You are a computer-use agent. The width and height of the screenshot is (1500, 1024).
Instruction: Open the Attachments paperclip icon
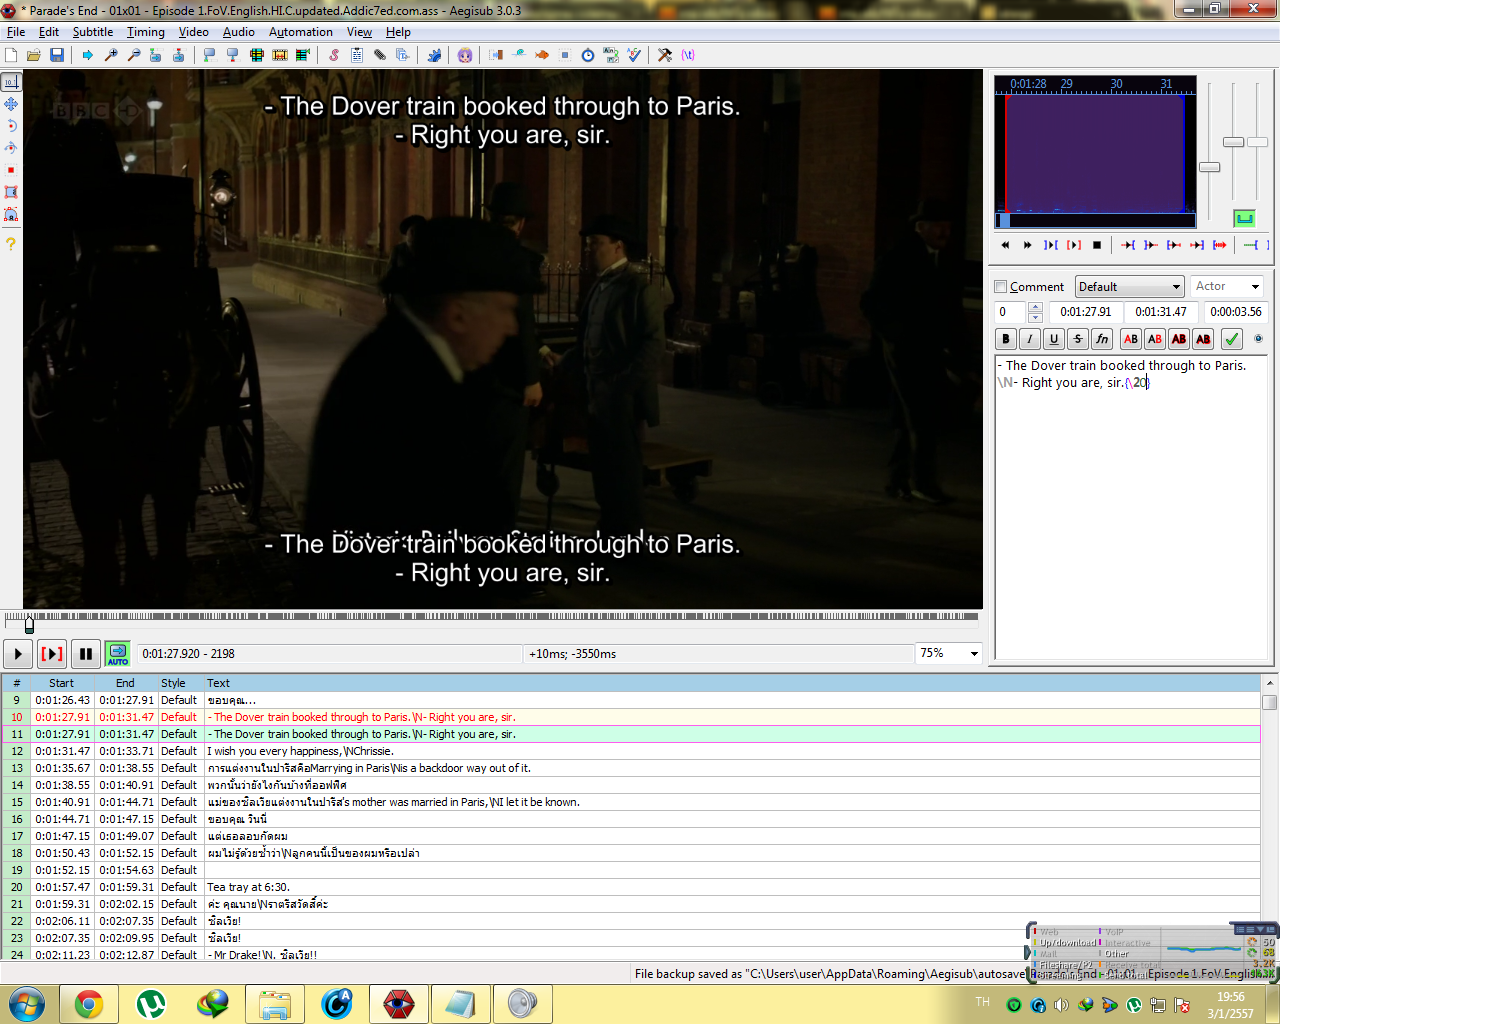point(380,55)
